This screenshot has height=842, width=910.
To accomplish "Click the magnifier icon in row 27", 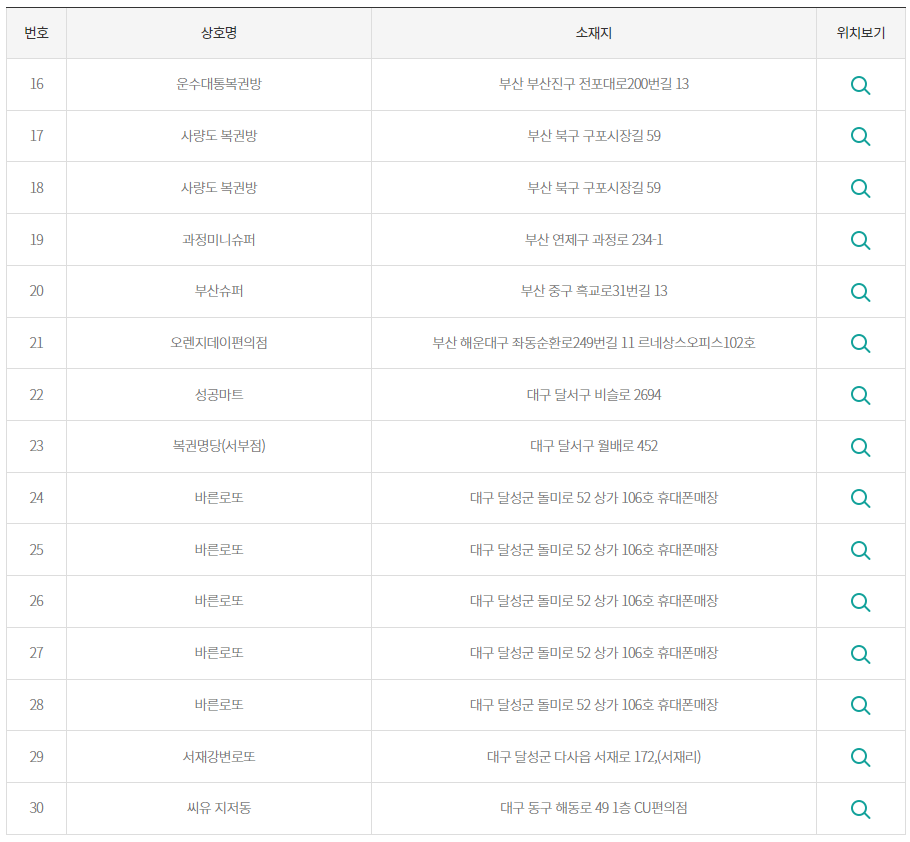I will 860,654.
